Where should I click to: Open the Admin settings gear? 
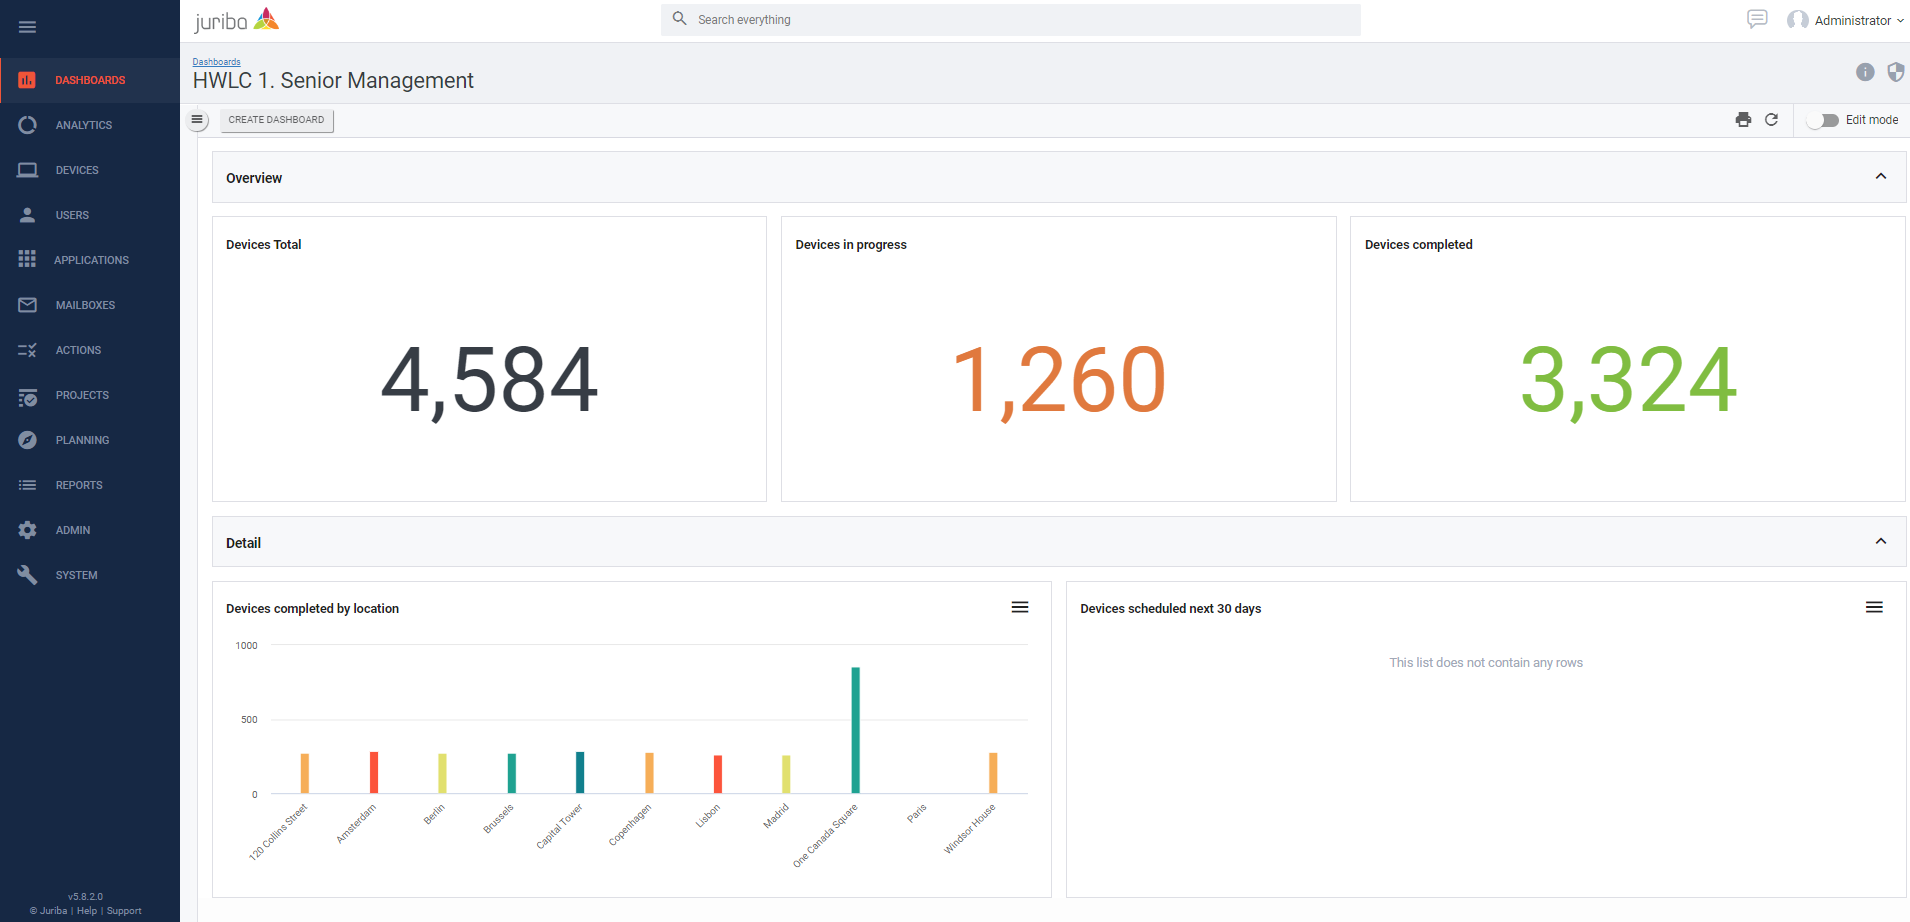point(28,529)
